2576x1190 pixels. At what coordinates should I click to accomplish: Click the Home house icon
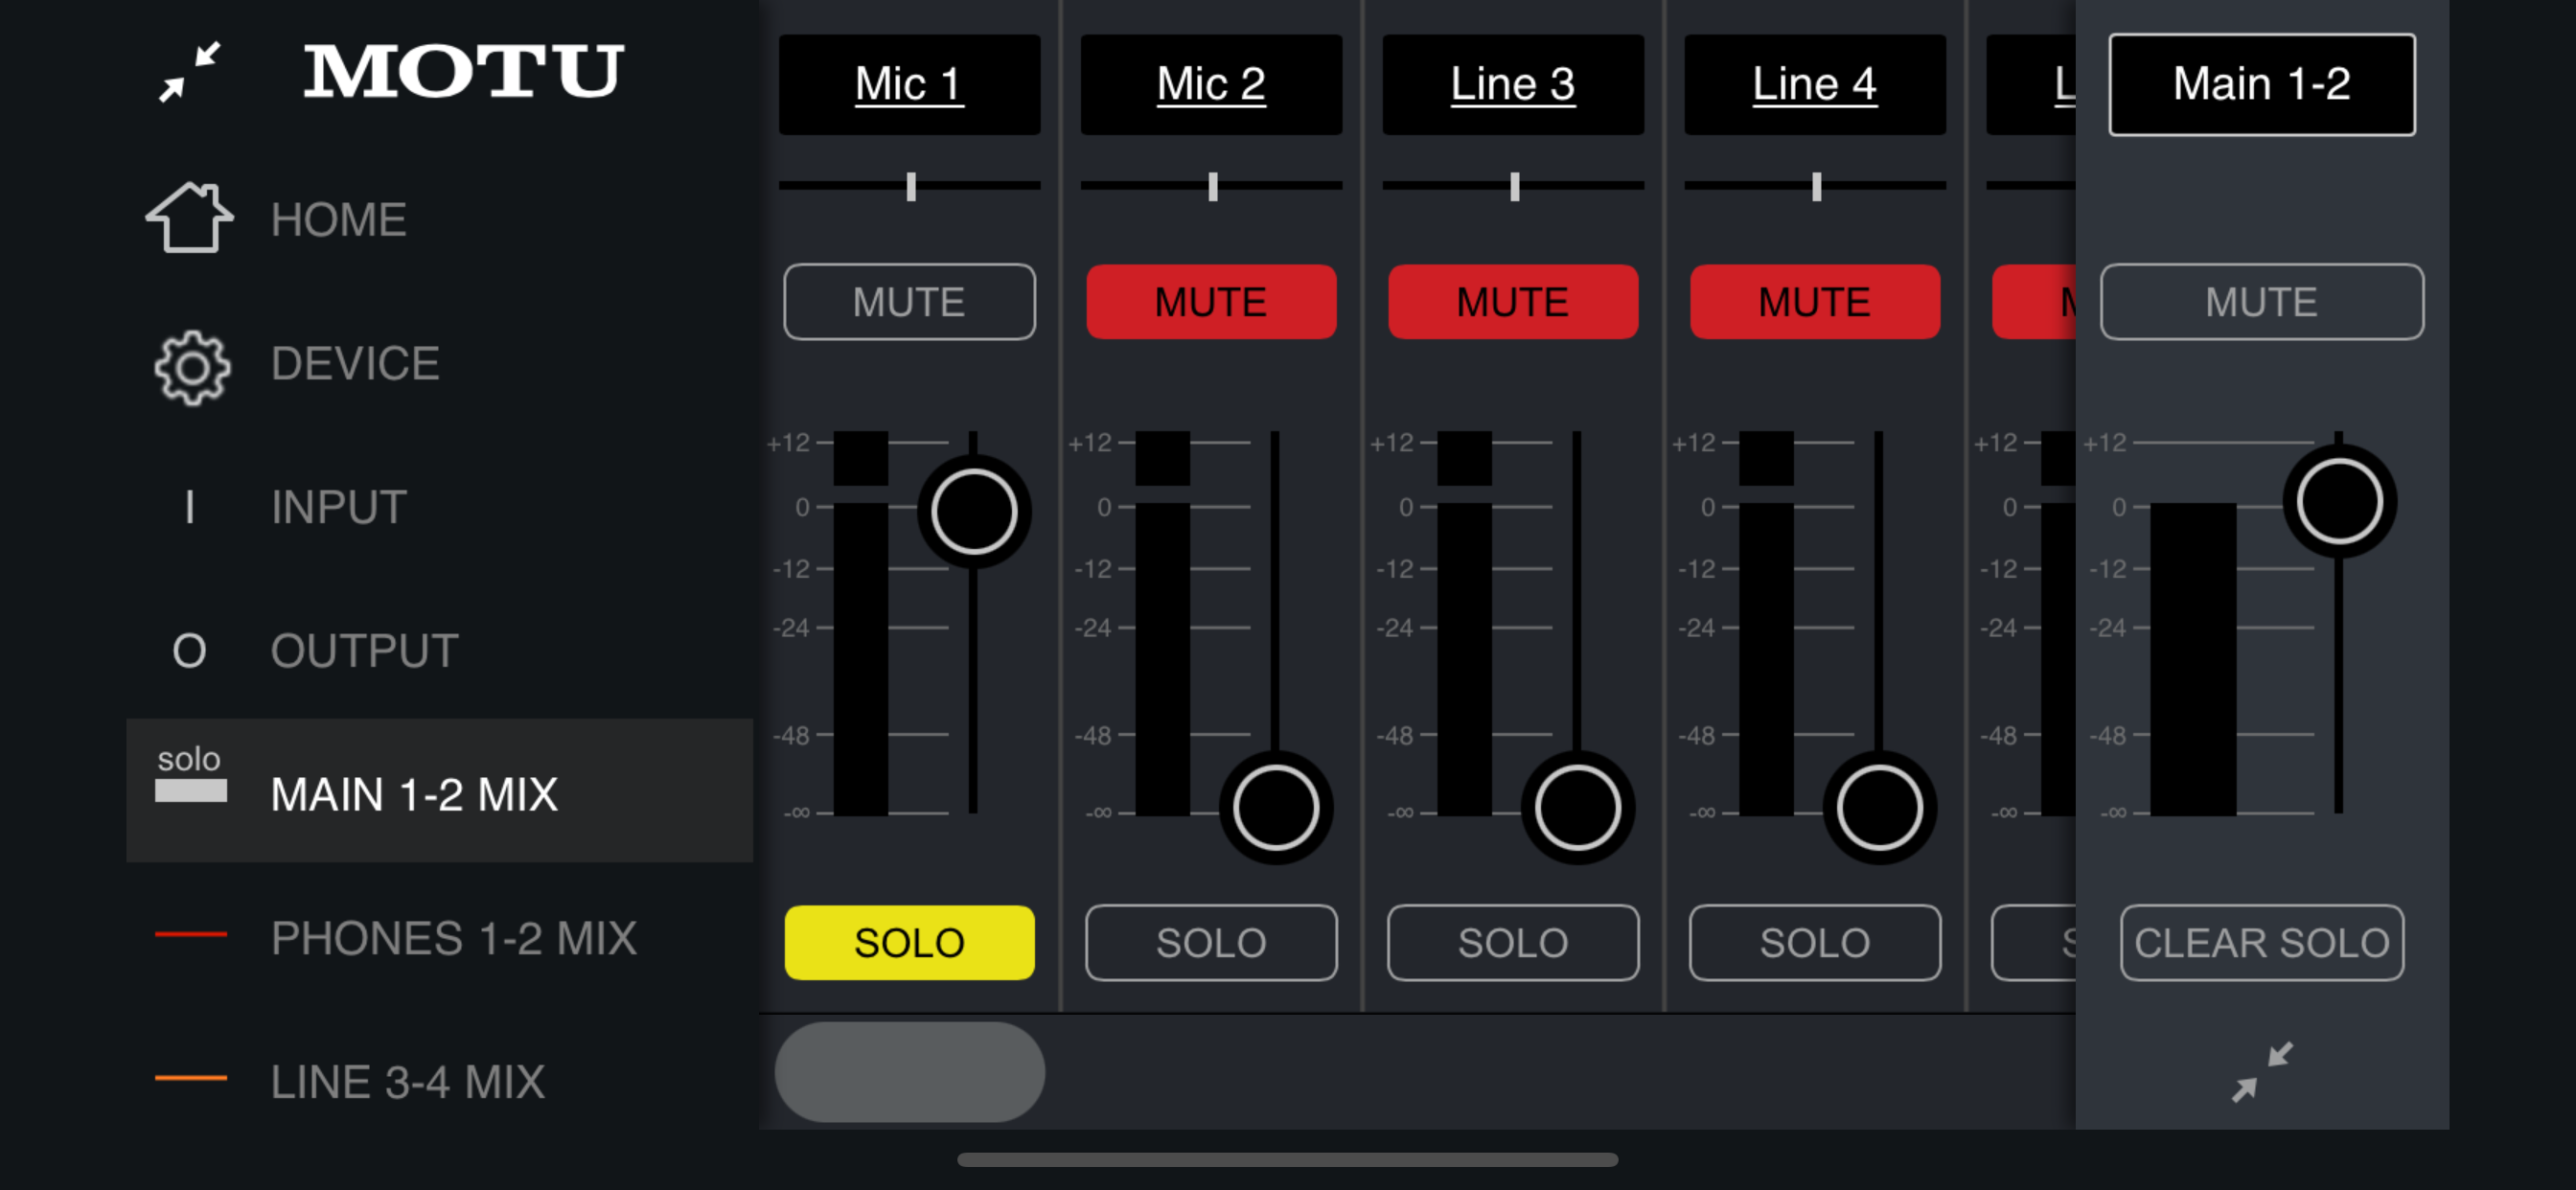(190, 218)
